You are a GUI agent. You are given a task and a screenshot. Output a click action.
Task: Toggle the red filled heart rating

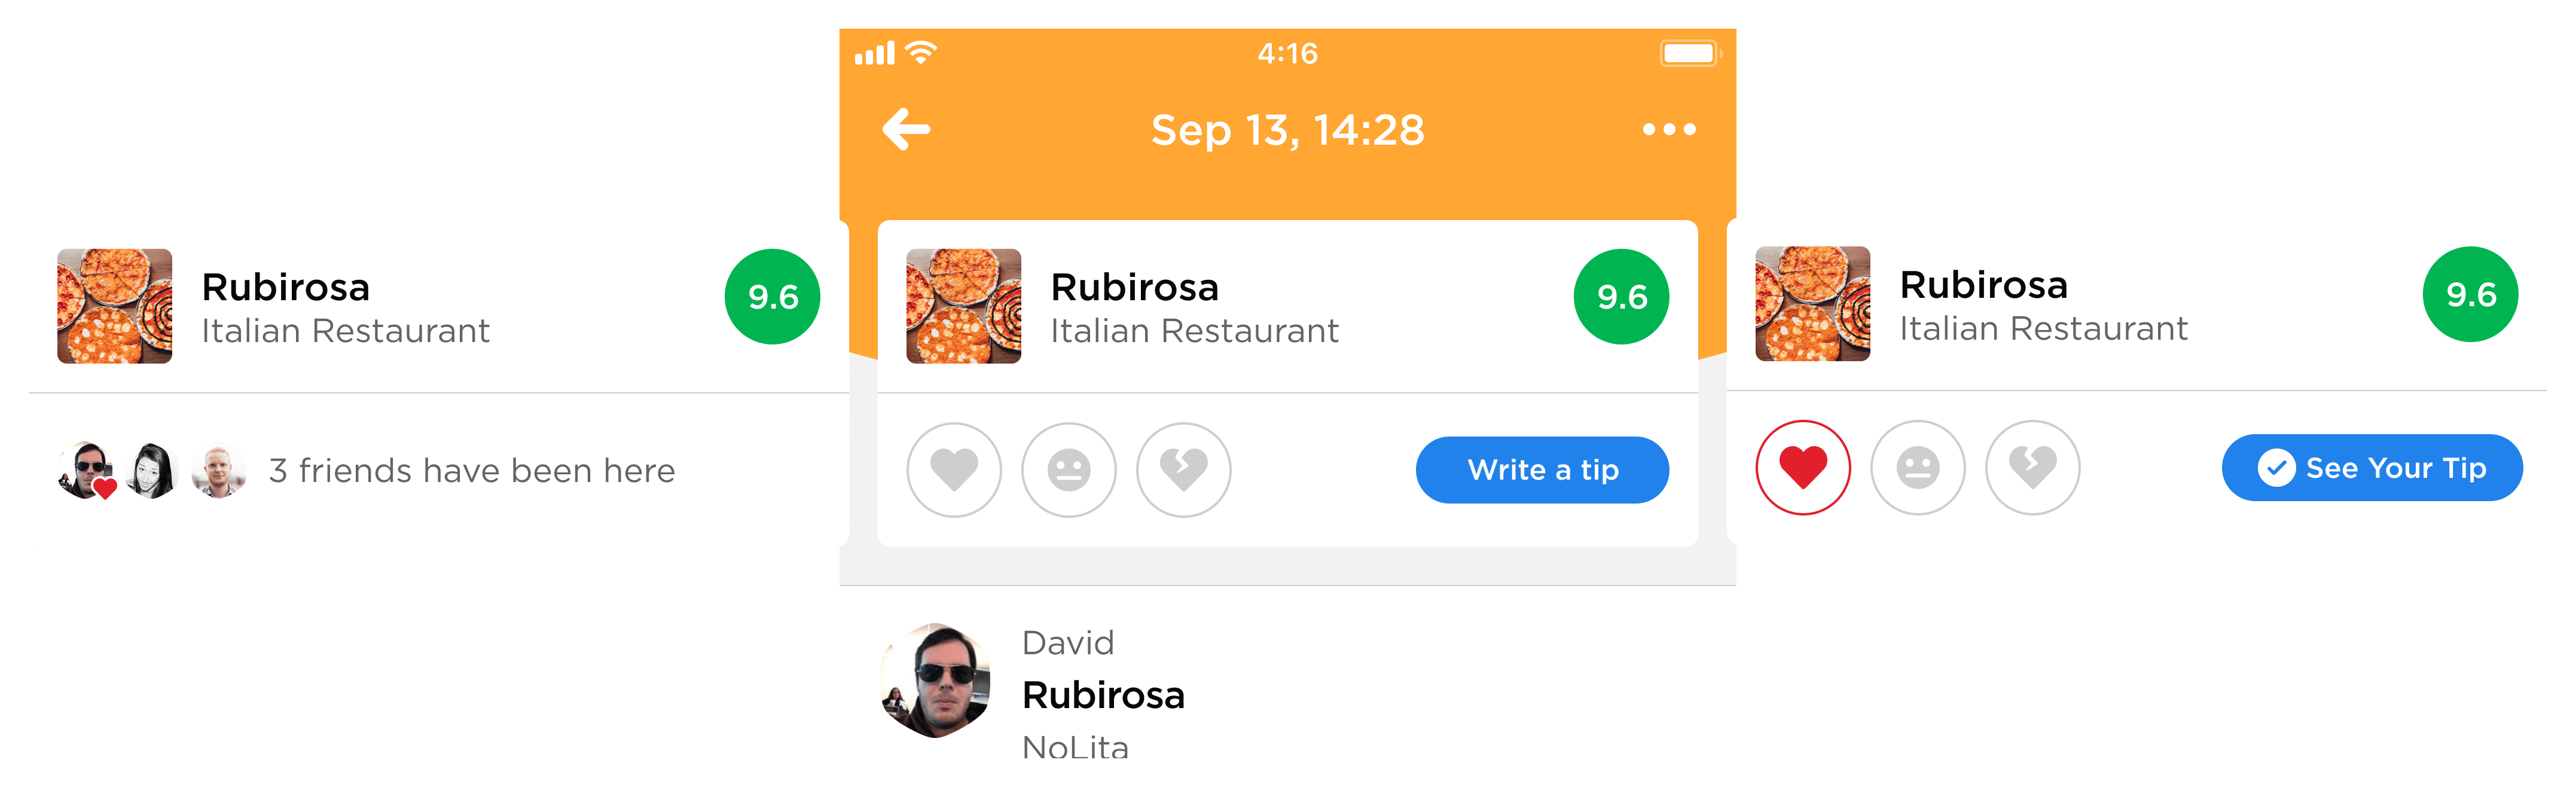(1803, 468)
